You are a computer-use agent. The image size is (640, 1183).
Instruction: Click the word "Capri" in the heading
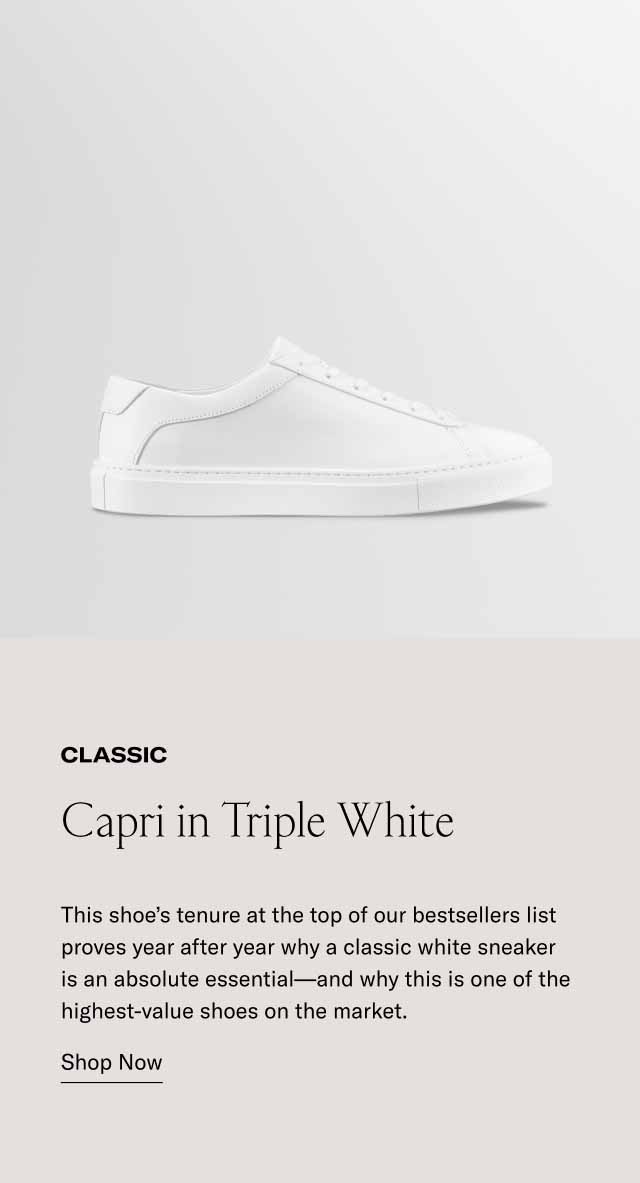tap(112, 823)
